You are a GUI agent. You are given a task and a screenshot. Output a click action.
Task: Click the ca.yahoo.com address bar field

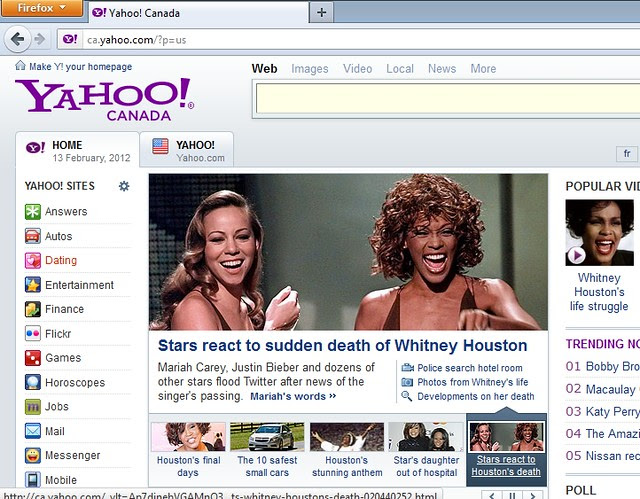tap(351, 40)
